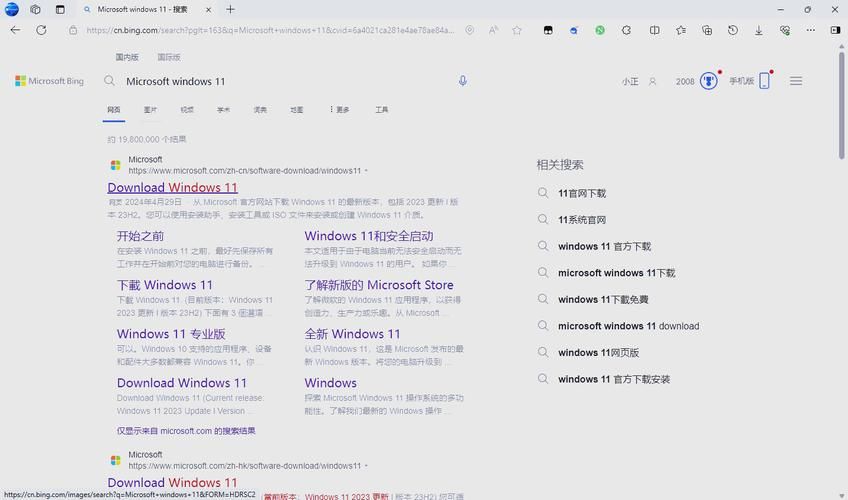Screen dimensions: 848x500
Task: Open the '全新 Windows 11' sublink
Action: tap(352, 334)
